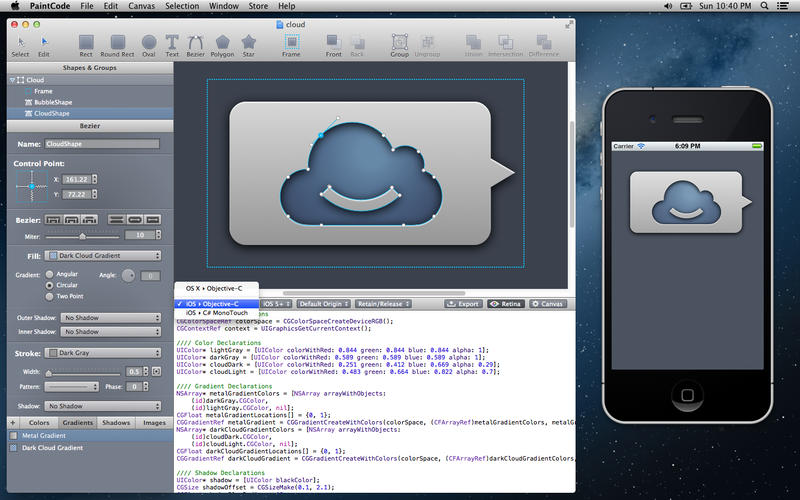Viewport: 800px width, 500px height.
Task: Choose the Bezier drawing tool
Action: 194,42
